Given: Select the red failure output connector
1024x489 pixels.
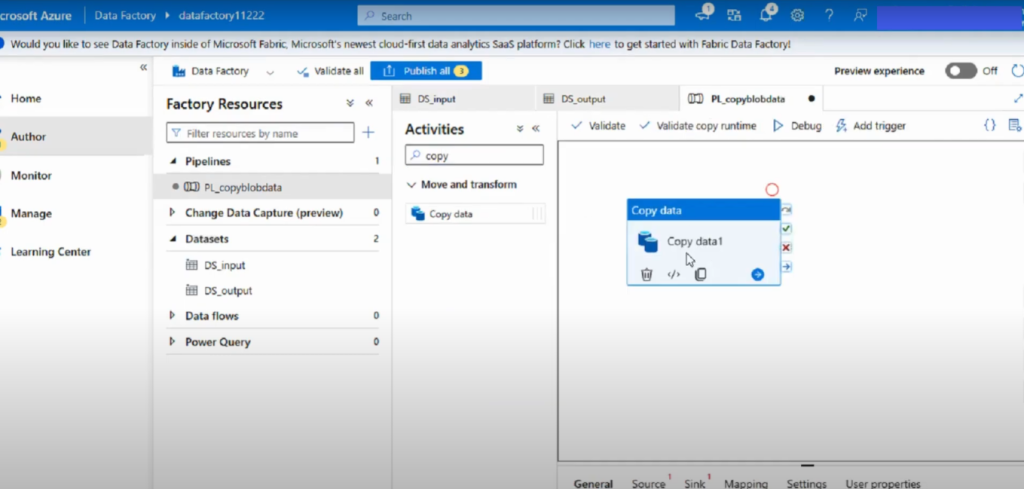Looking at the screenshot, I should coord(786,247).
